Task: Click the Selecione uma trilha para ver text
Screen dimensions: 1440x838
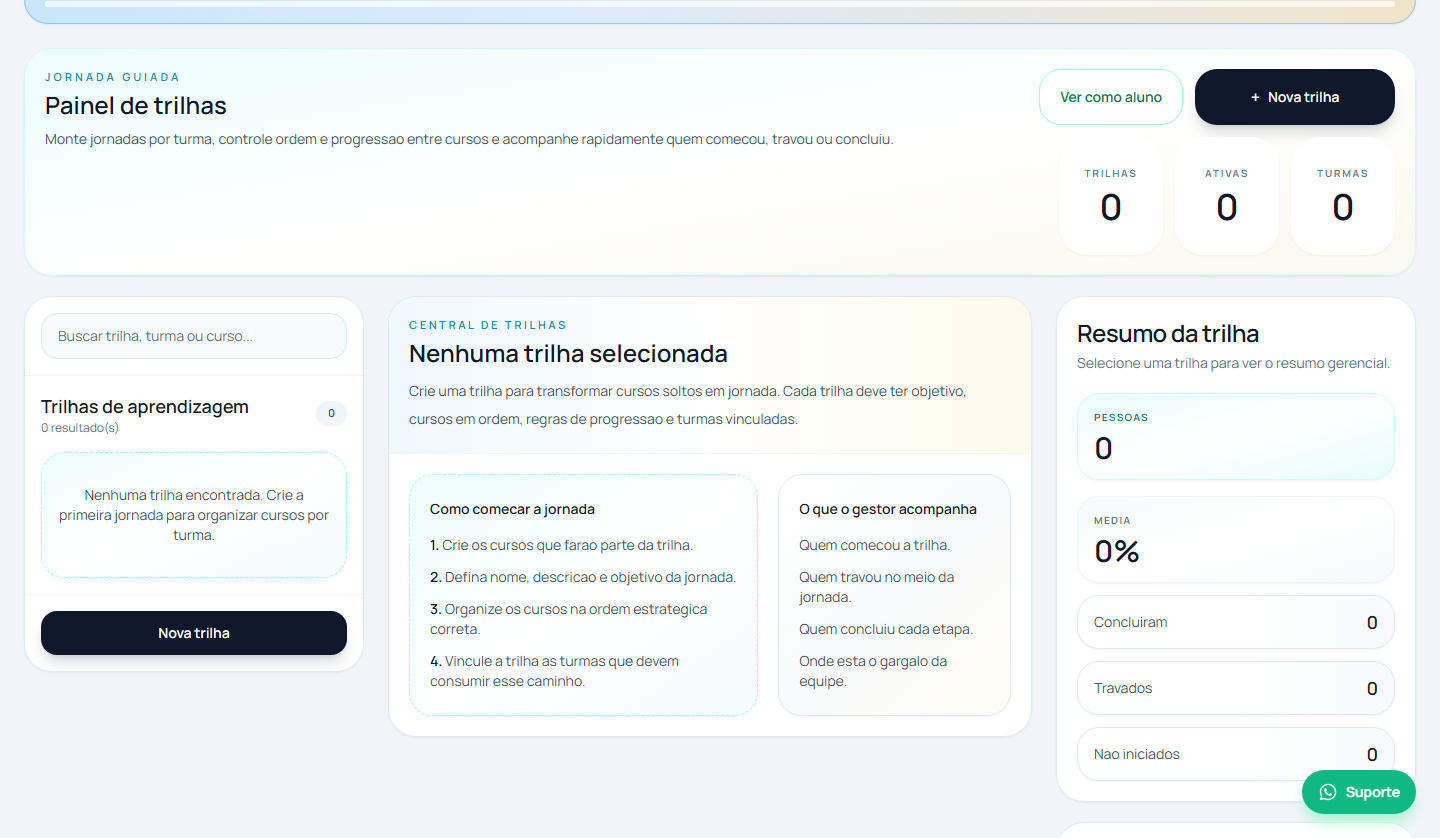Action: [1233, 363]
